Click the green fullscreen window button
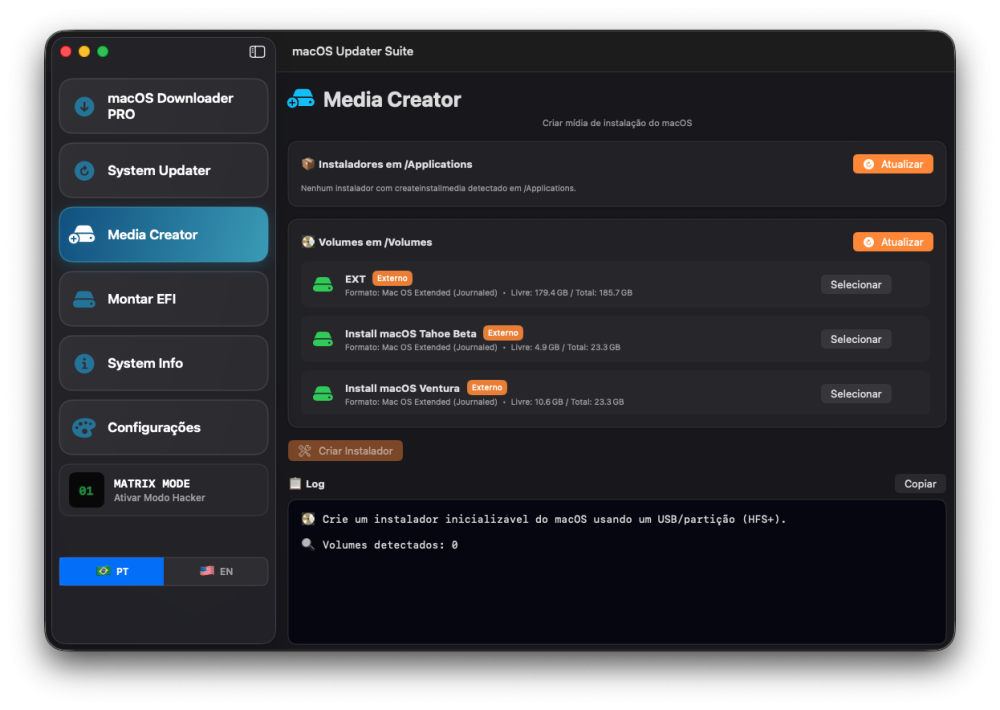This screenshot has height=710, width=1000. (x=103, y=52)
